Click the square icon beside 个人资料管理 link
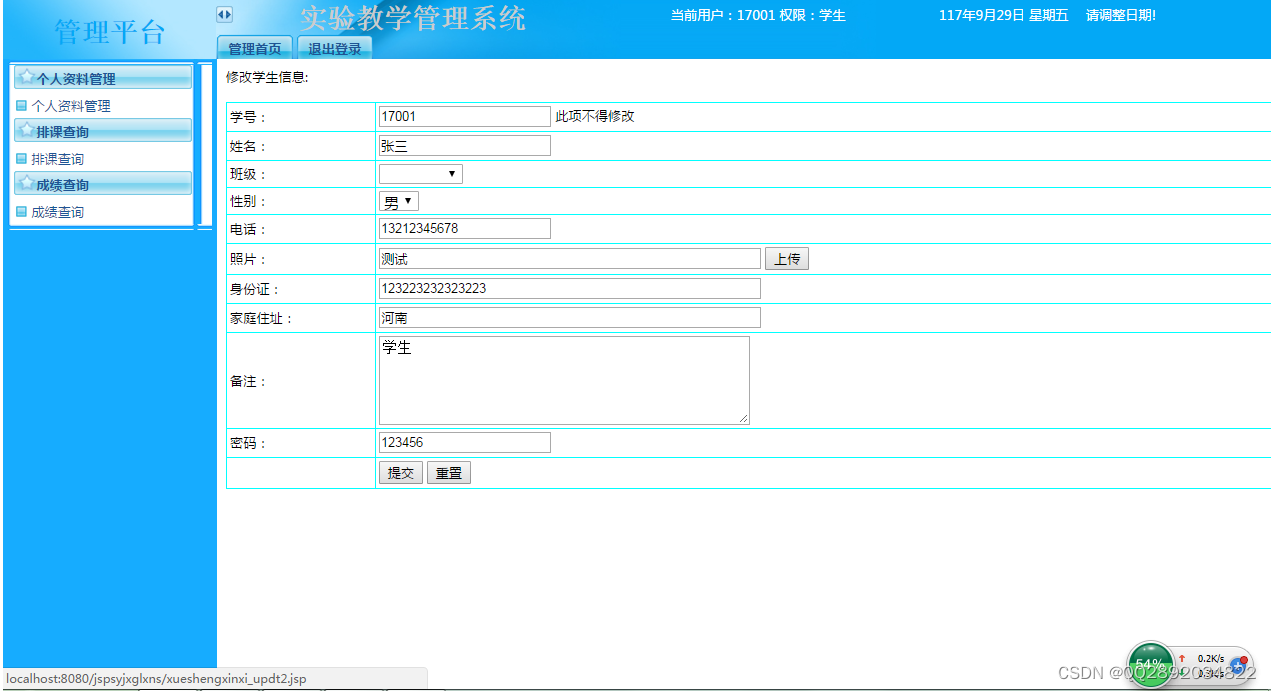 tap(21, 105)
